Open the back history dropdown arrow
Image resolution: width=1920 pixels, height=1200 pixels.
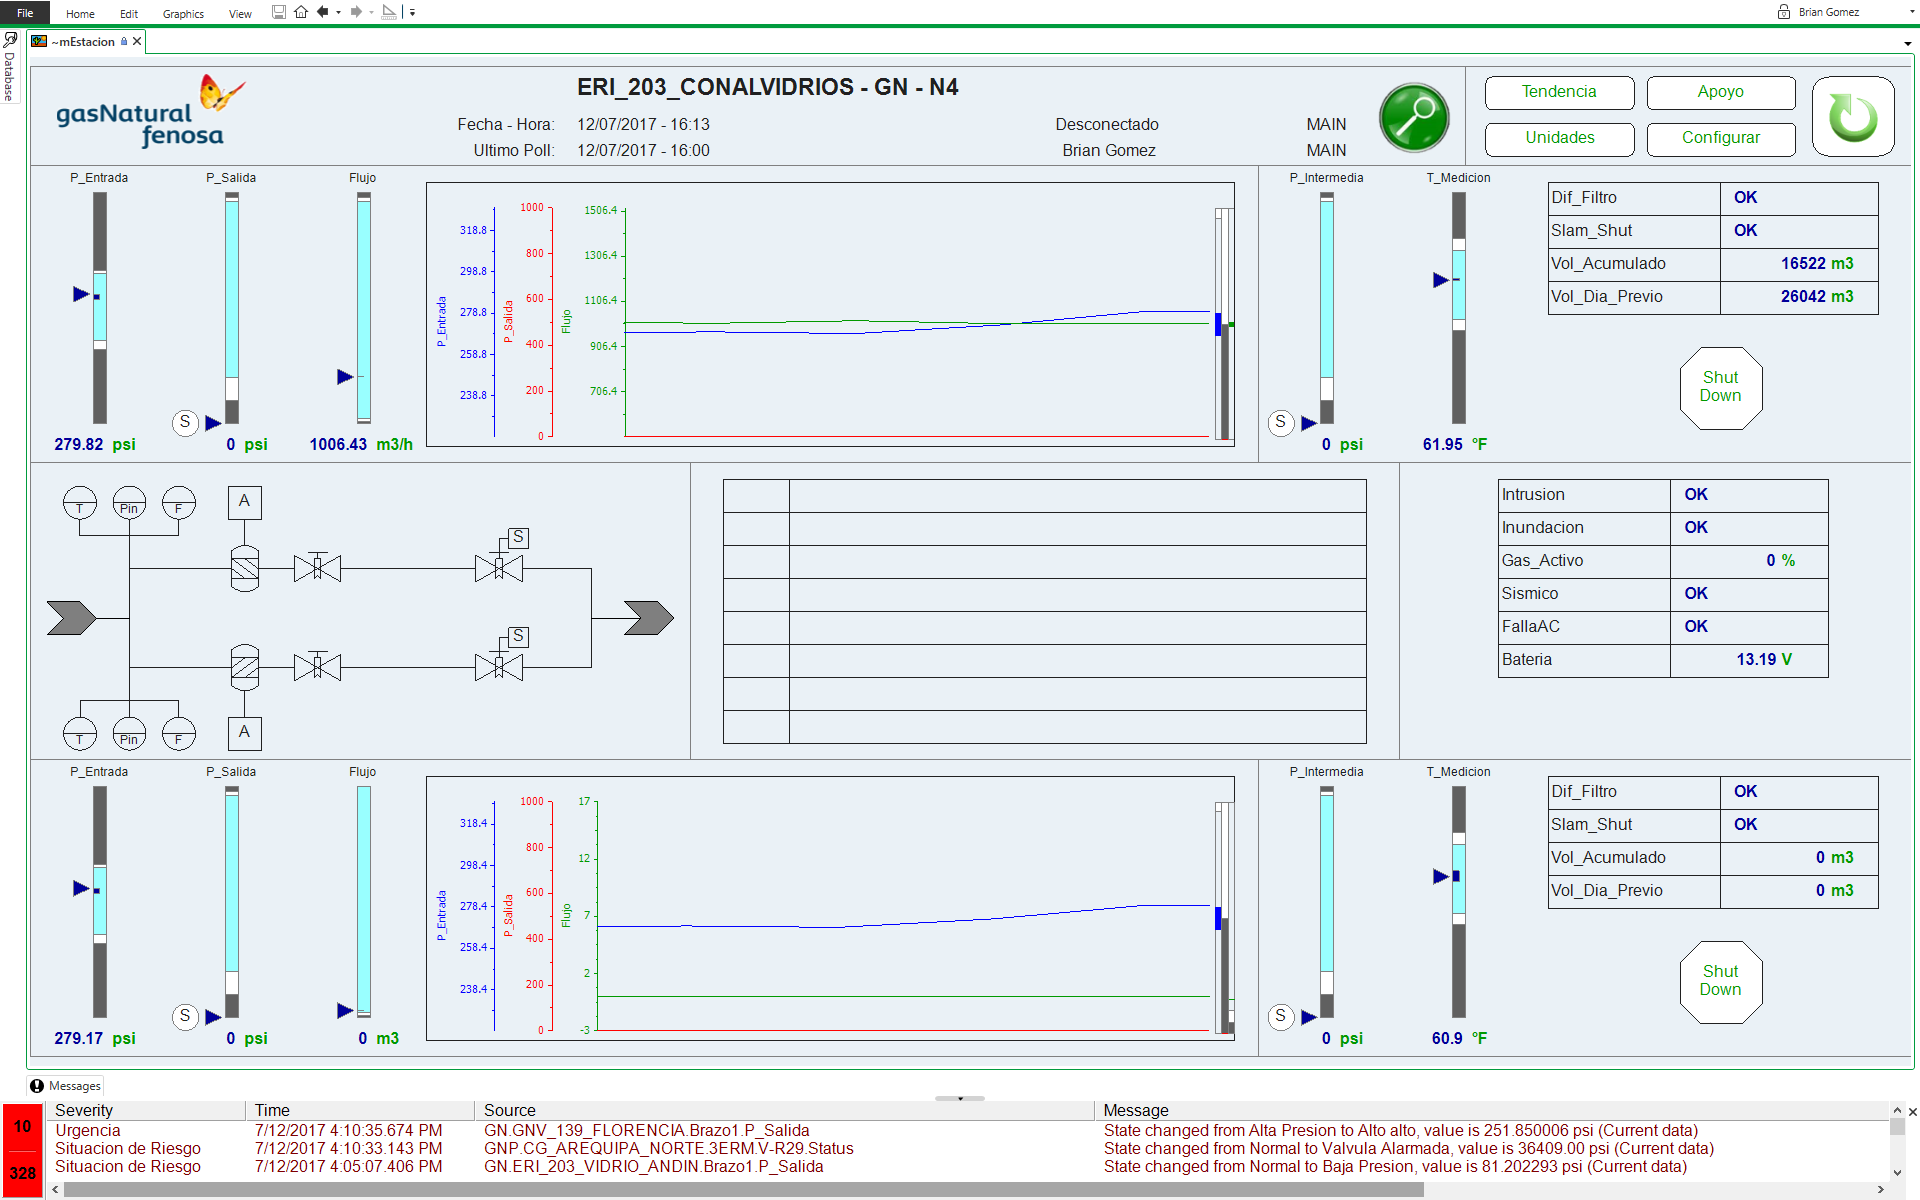(x=338, y=13)
